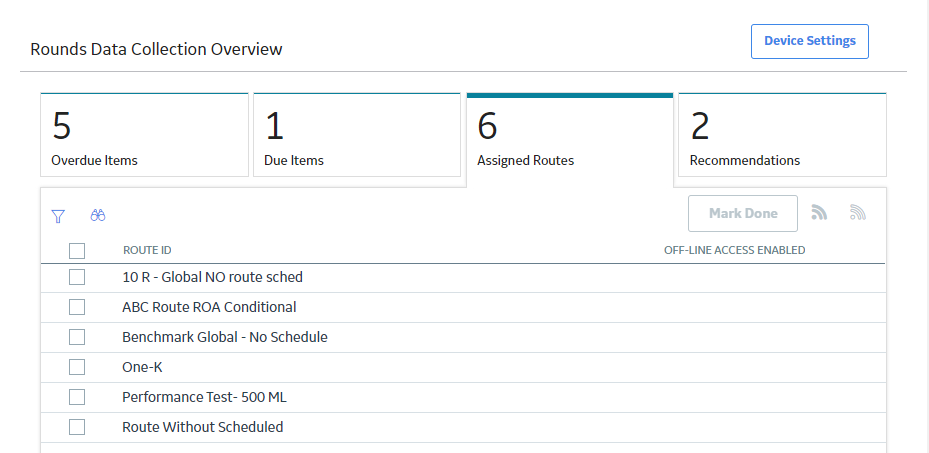This screenshot has width=929, height=453.
Task: Click the binoculars search icon
Action: click(98, 216)
